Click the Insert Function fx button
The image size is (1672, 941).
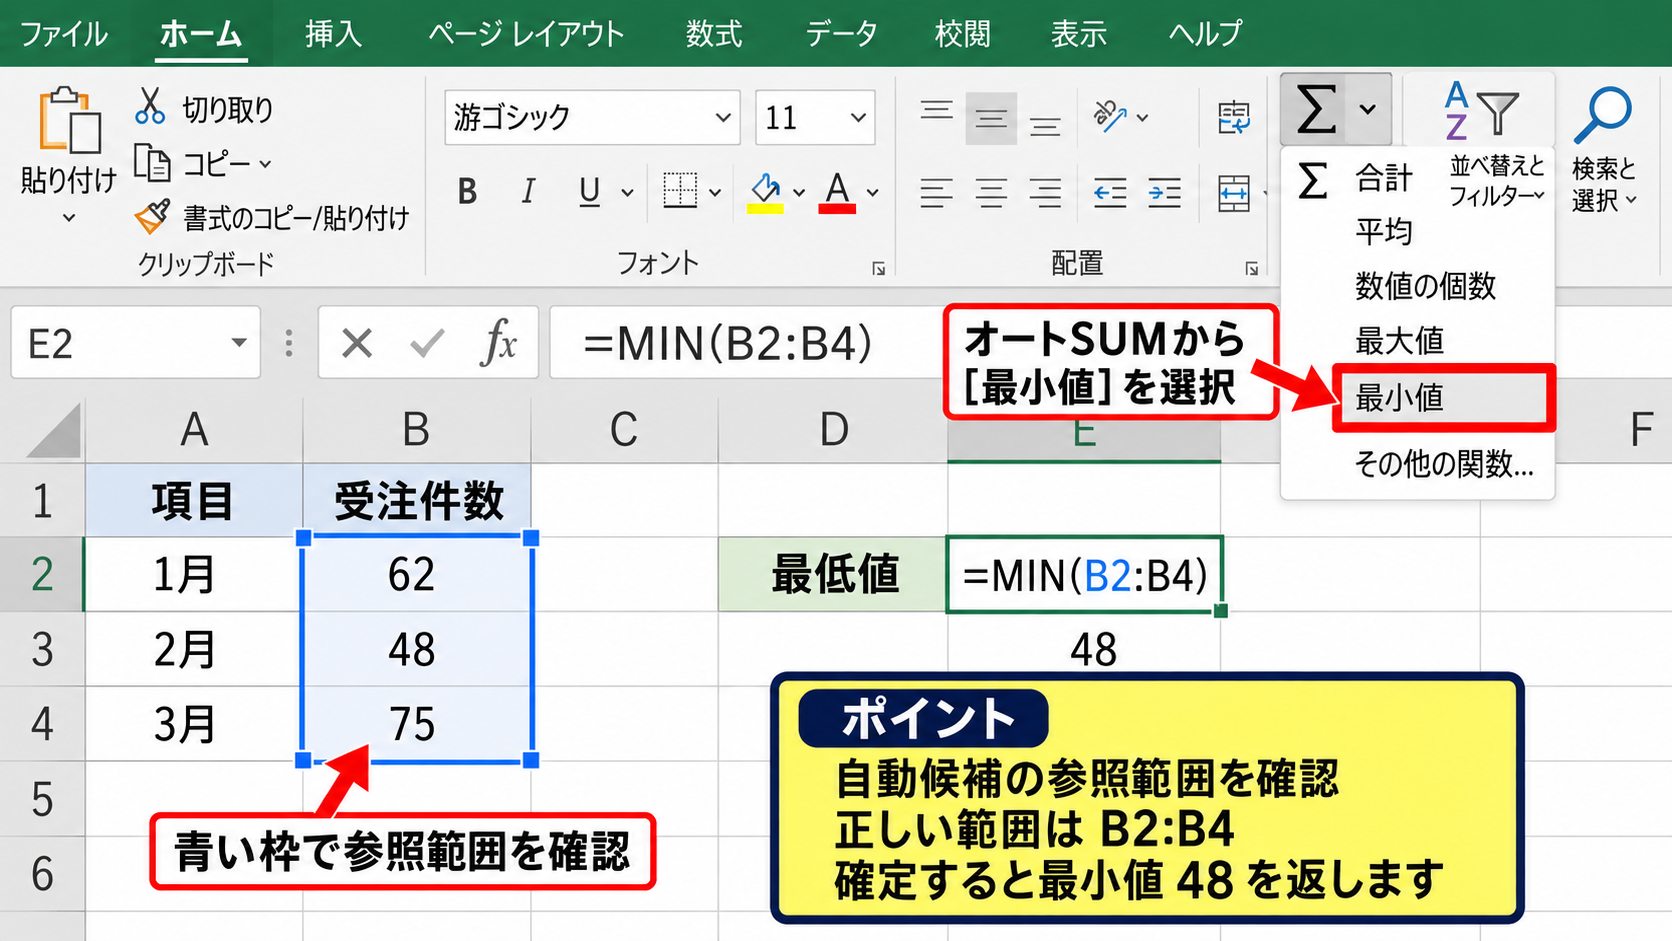498,343
